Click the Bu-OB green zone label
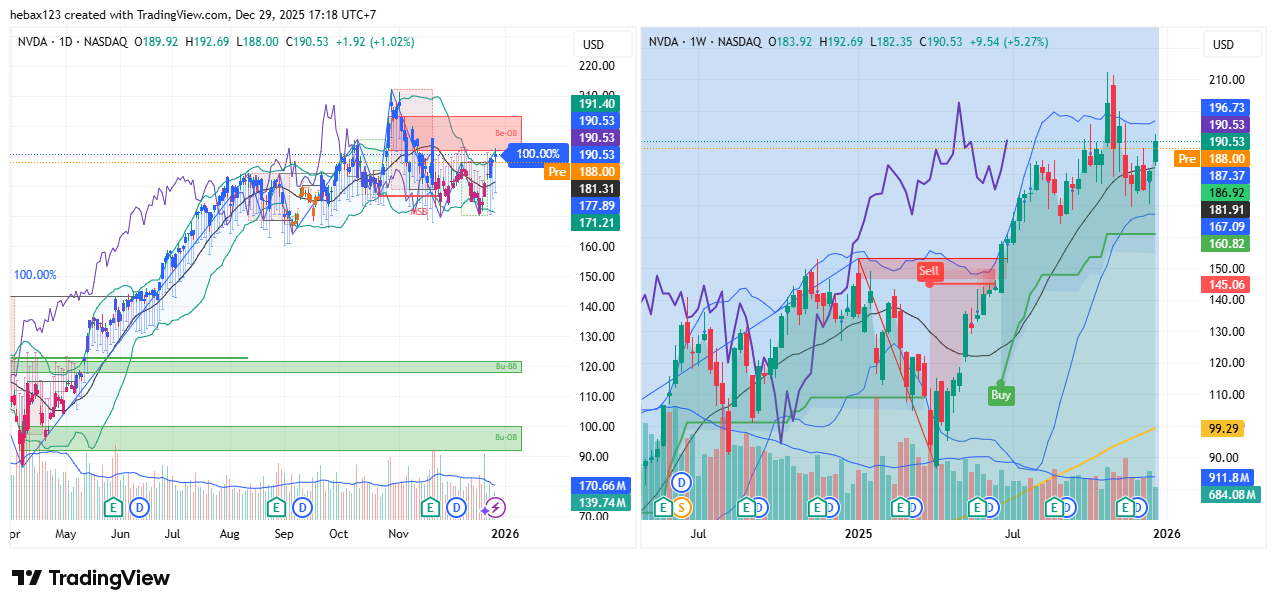 (x=507, y=437)
